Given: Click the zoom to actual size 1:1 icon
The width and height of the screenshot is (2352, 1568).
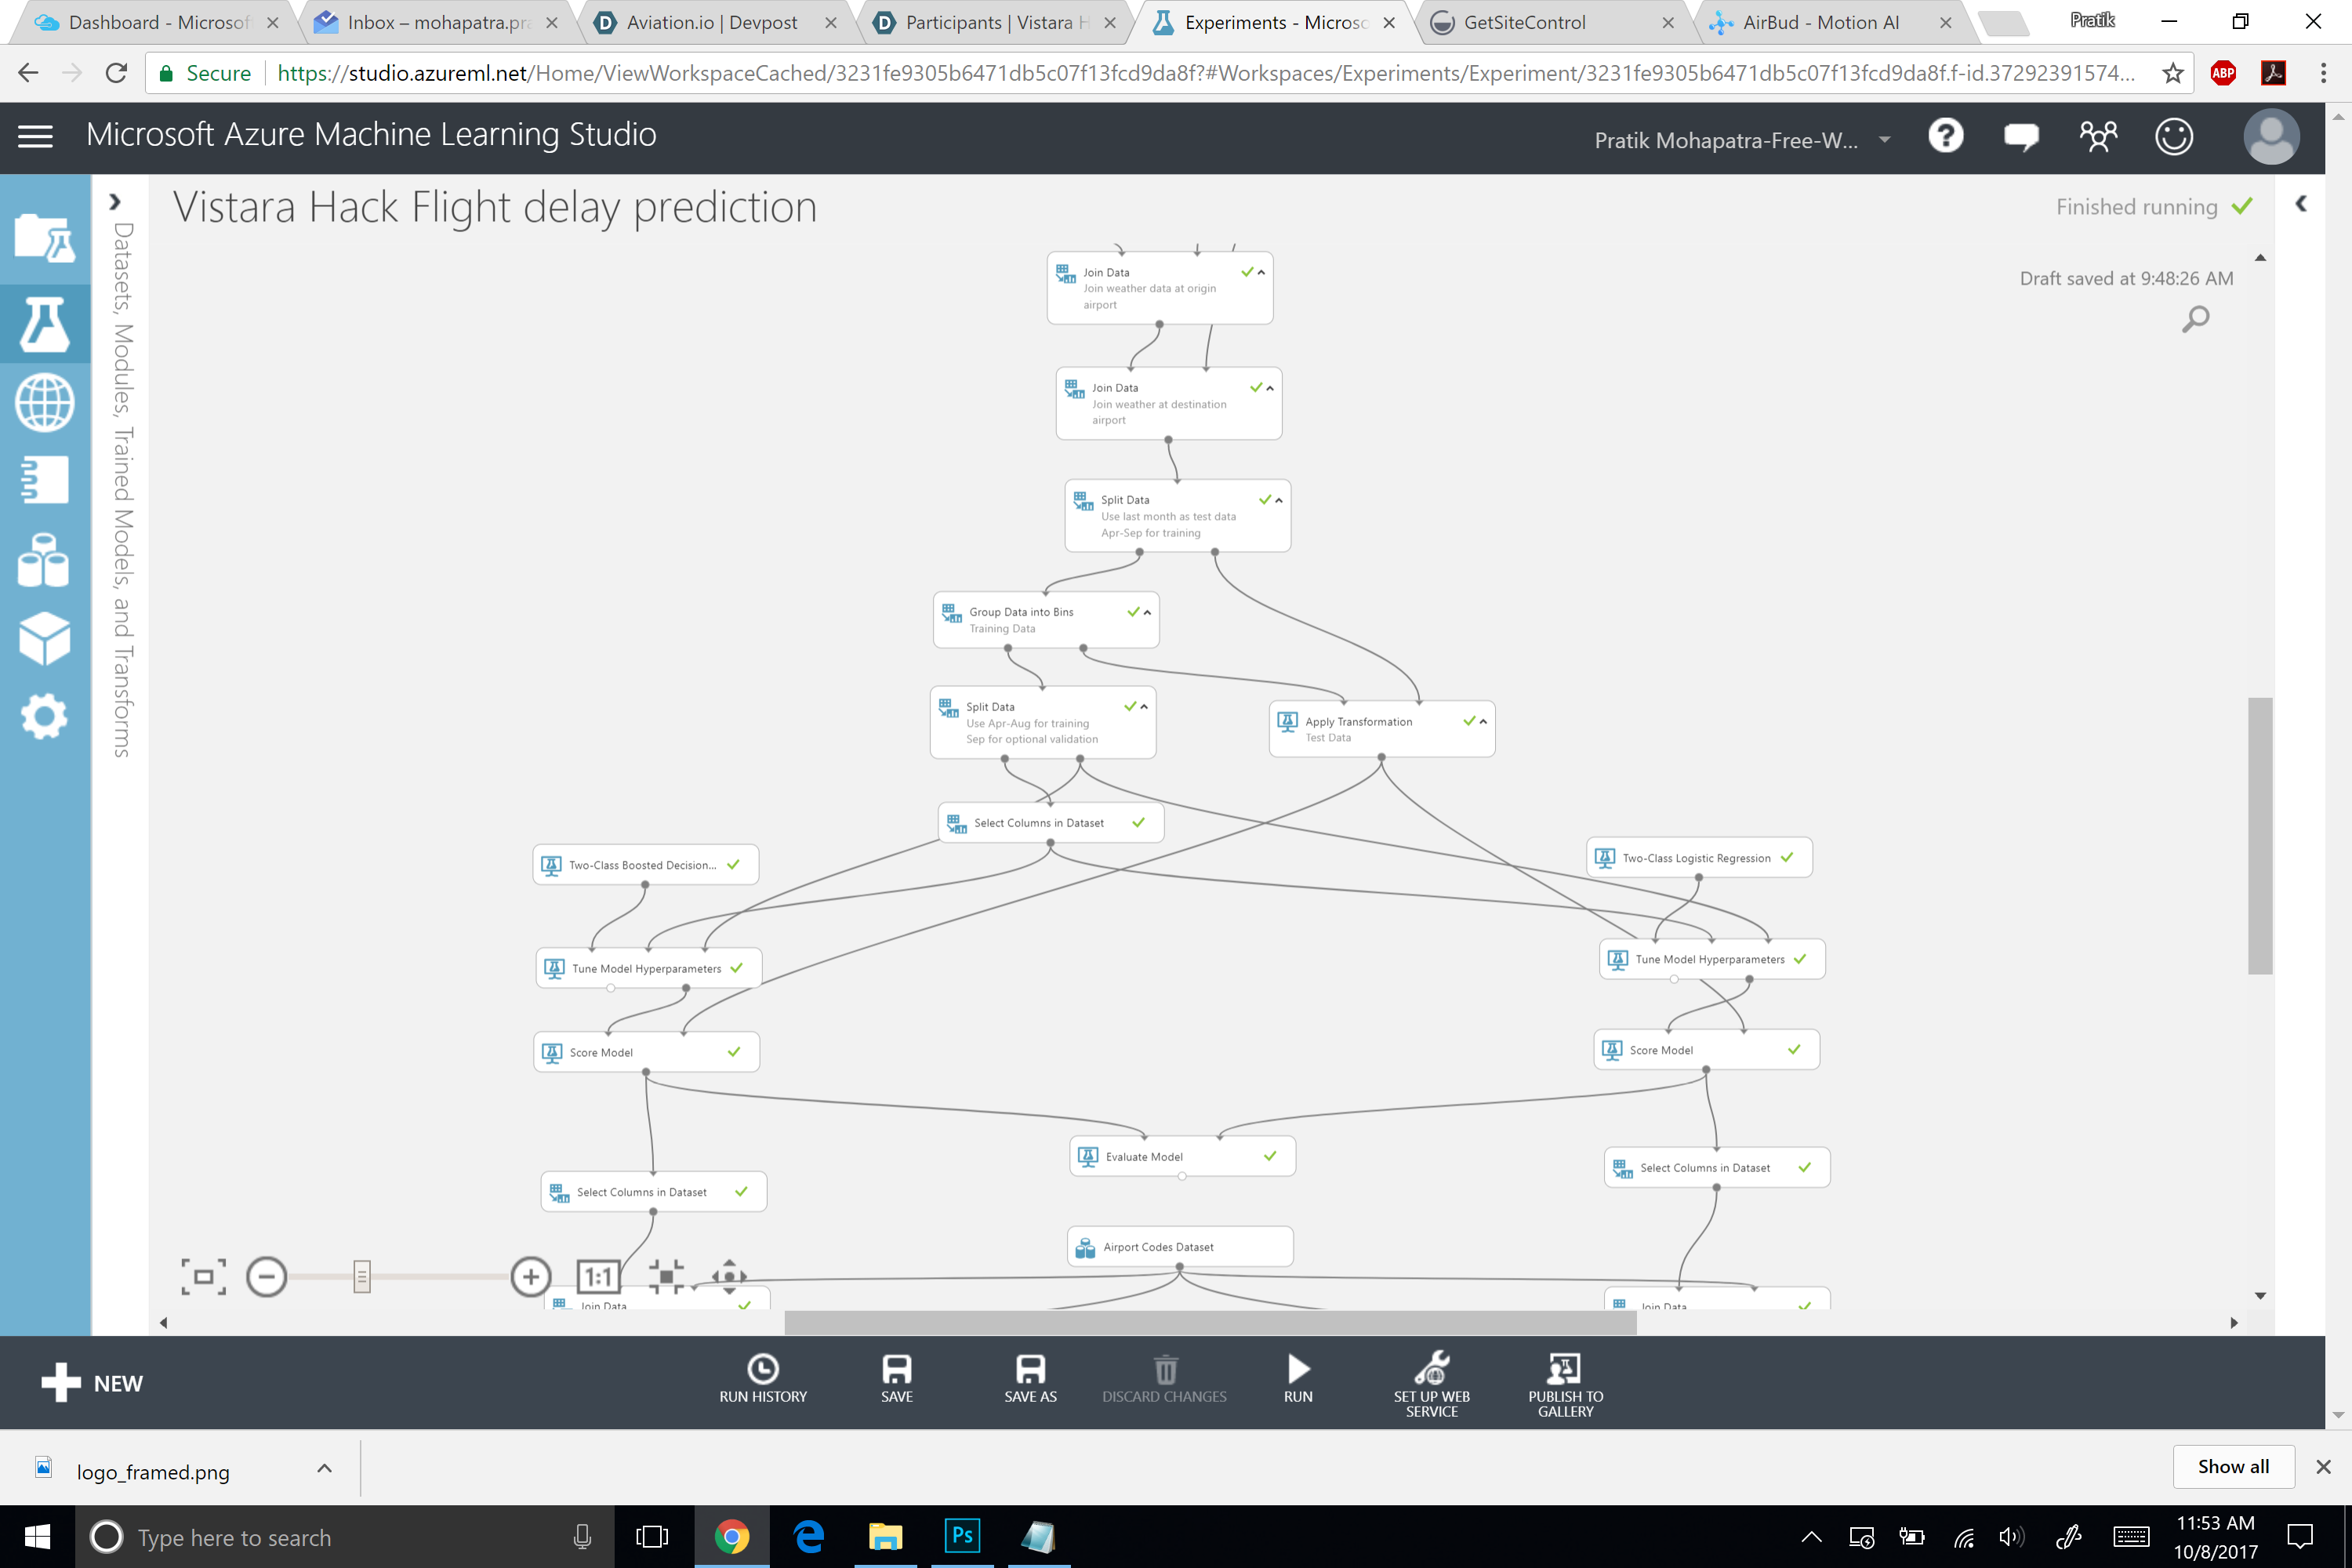Looking at the screenshot, I should click(598, 1276).
